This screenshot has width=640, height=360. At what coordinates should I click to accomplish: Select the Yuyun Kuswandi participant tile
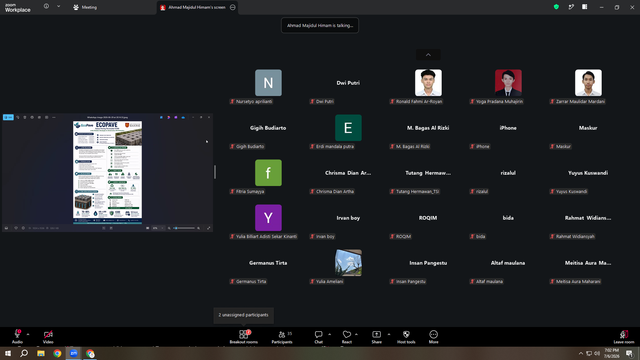pyautogui.click(x=588, y=173)
